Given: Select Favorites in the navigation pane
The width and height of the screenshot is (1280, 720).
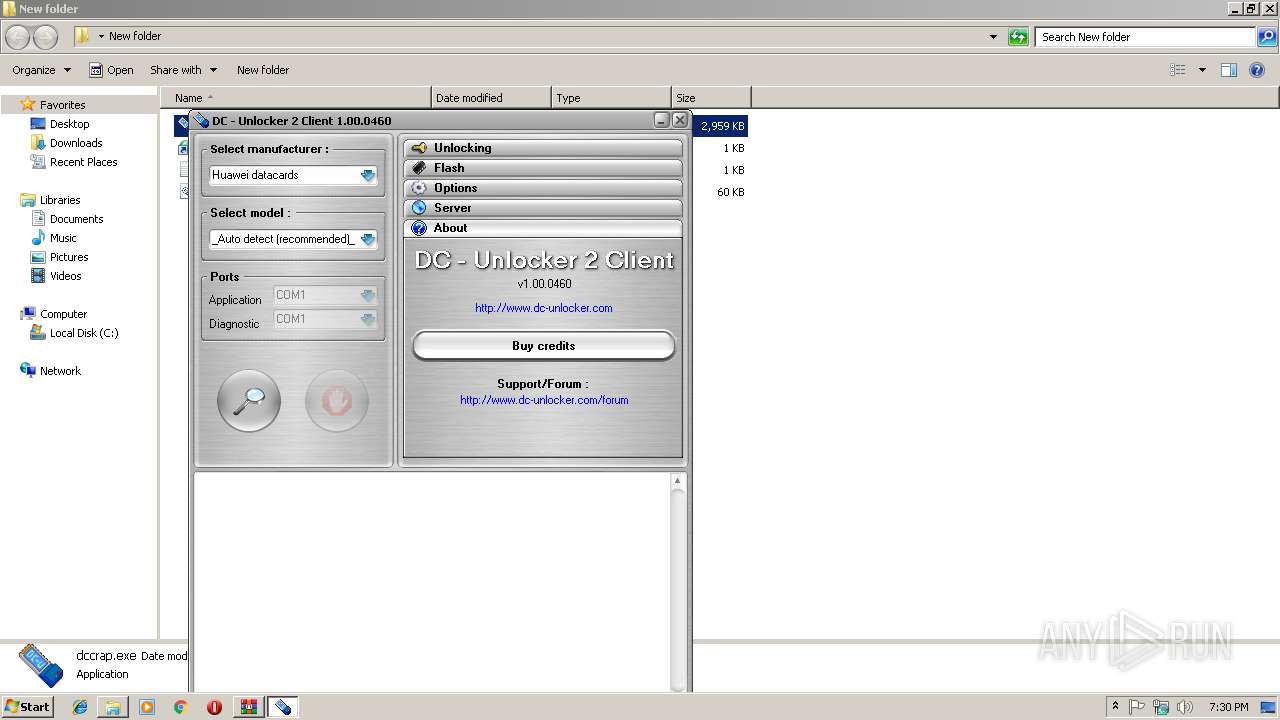Looking at the screenshot, I should tap(62, 105).
